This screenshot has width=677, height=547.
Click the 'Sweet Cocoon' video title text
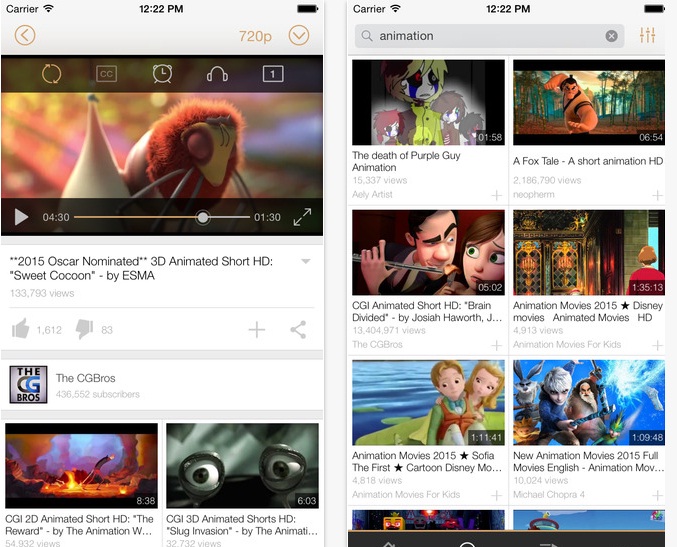click(141, 268)
